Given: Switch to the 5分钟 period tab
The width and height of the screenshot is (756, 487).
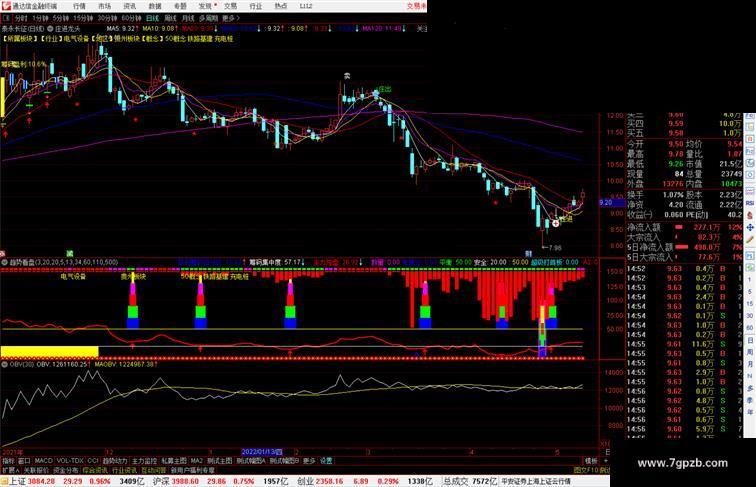Looking at the screenshot, I should pos(61,18).
